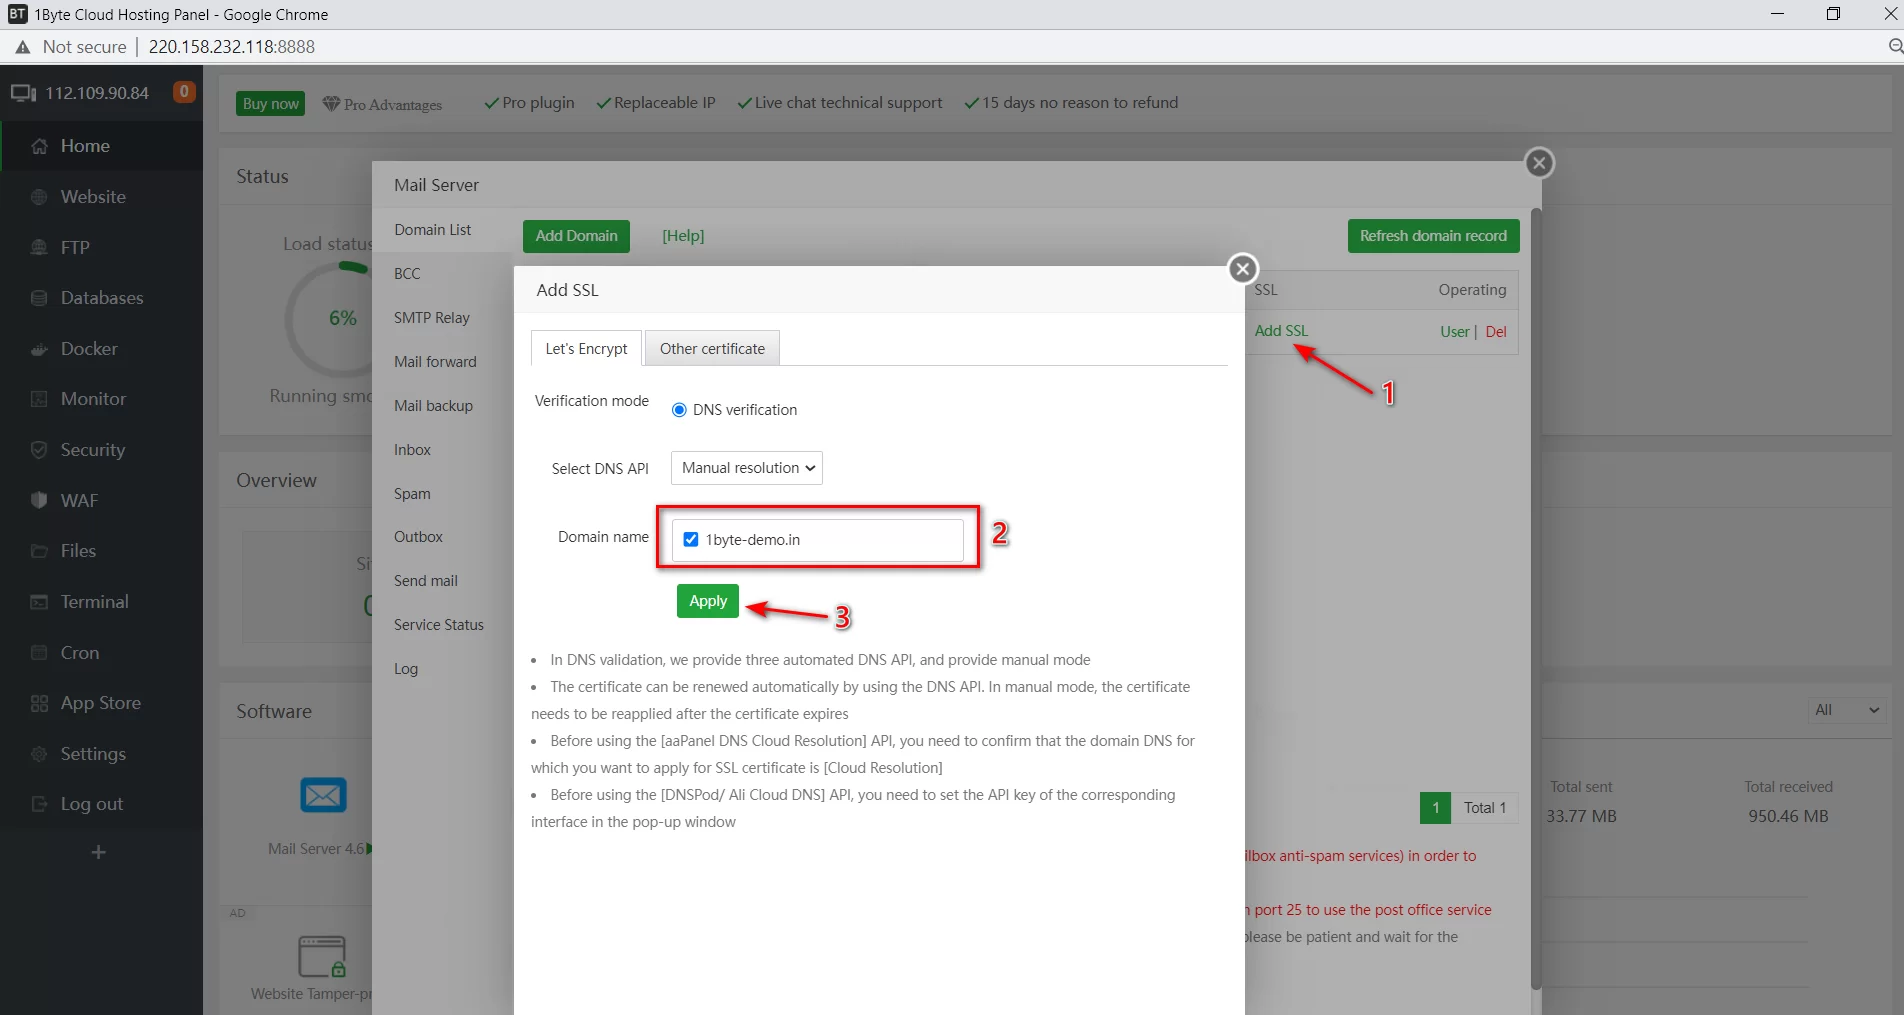Open the FTP sidebar icon

coord(39,247)
